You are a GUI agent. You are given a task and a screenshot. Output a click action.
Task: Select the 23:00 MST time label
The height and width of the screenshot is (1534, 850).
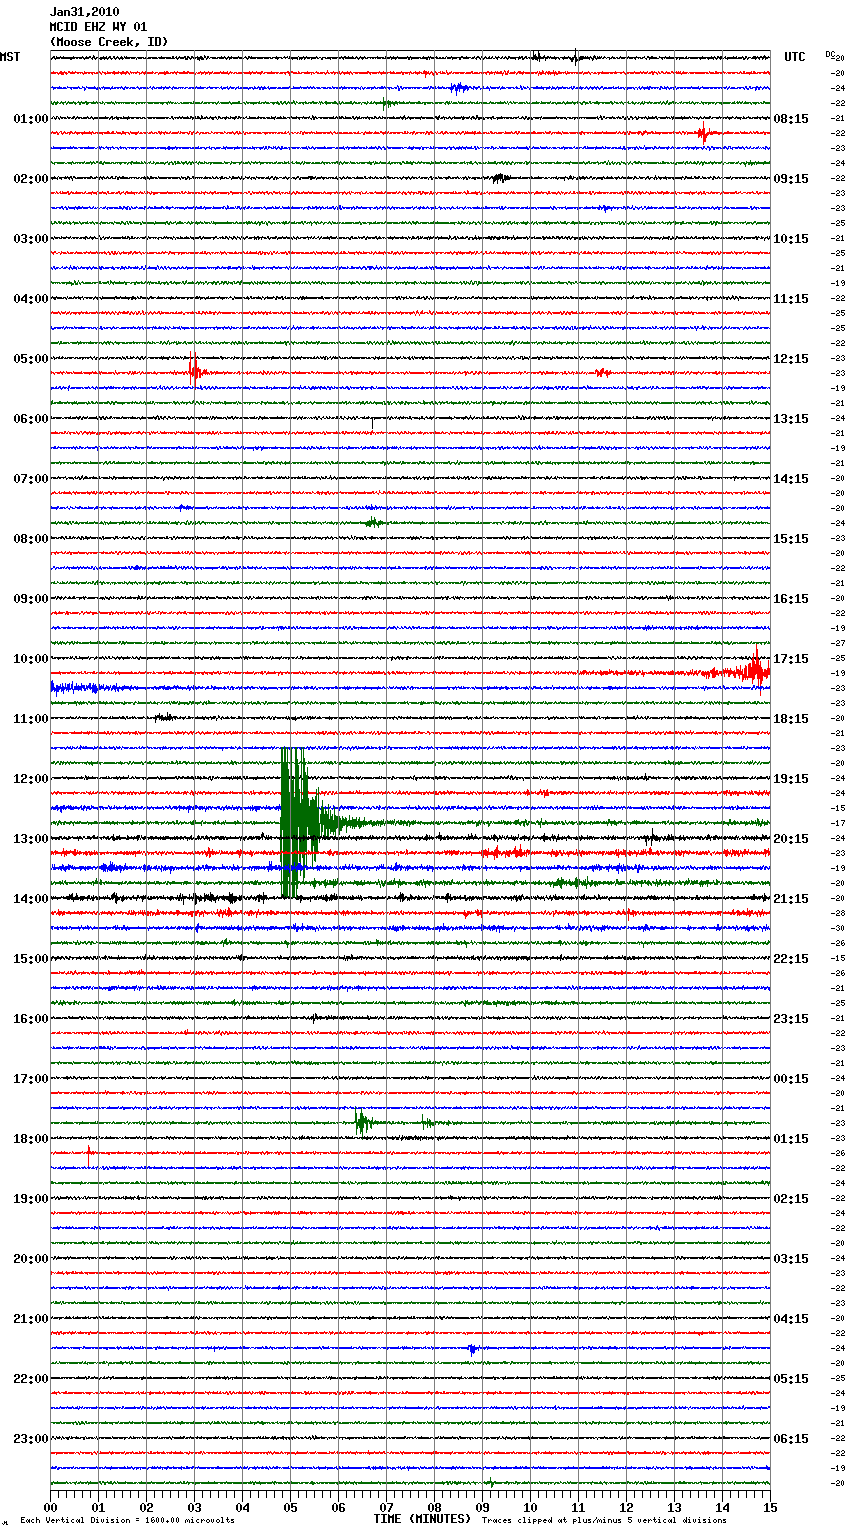(31, 1439)
